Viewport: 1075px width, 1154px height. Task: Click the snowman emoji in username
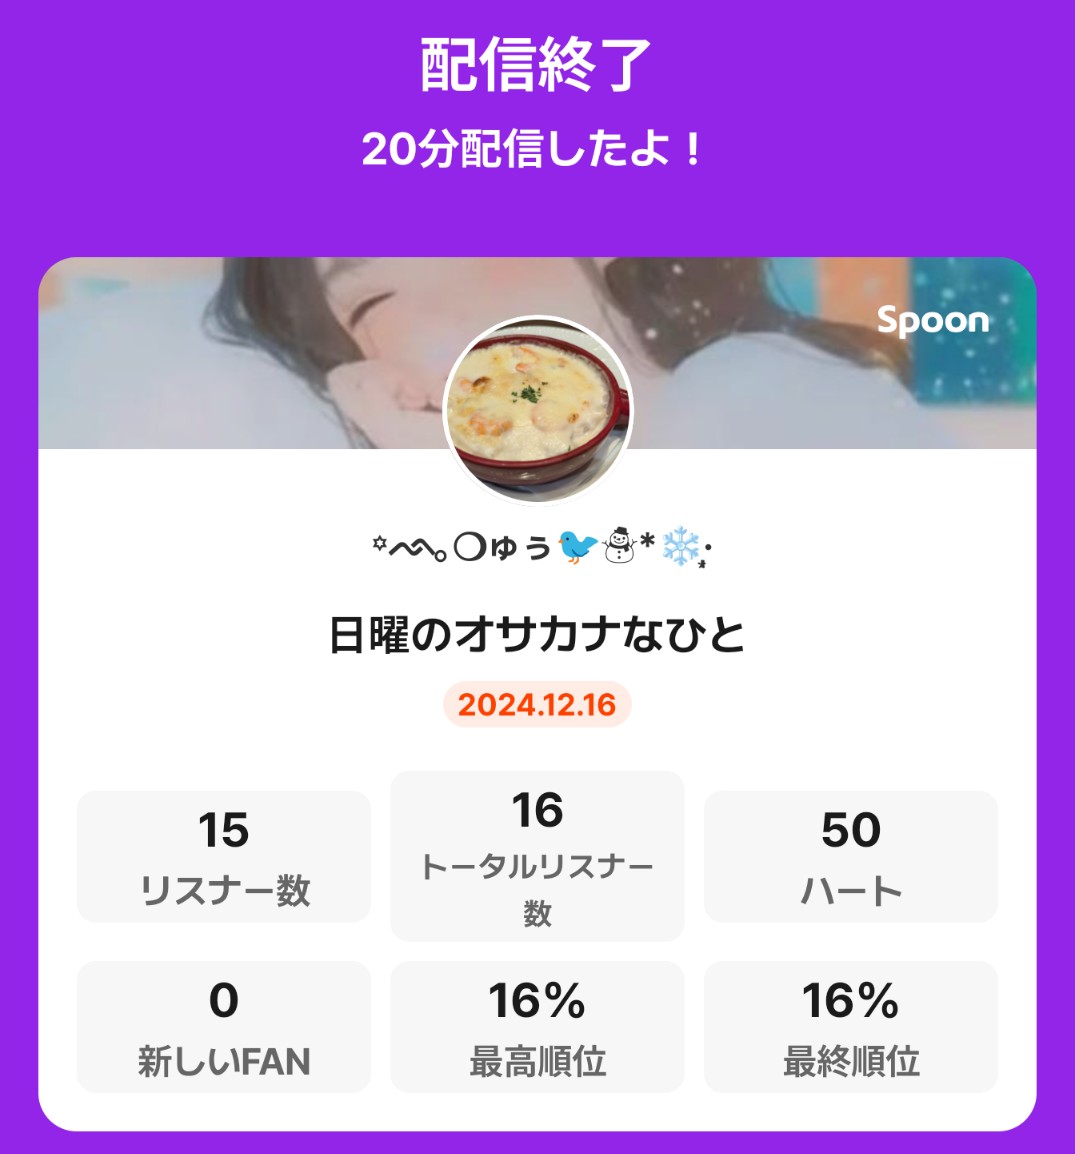pyautogui.click(x=620, y=547)
